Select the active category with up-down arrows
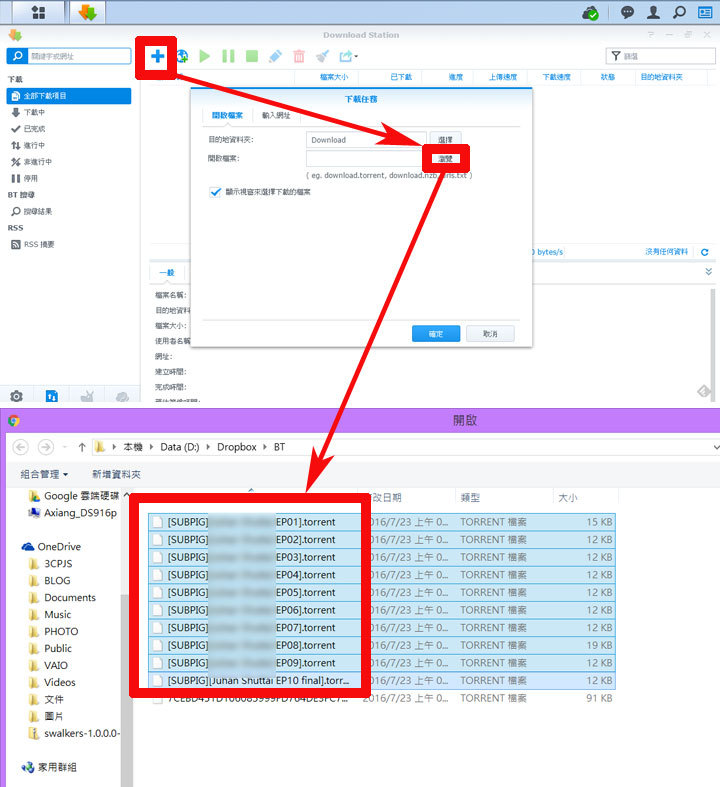720x787 pixels. pyautogui.click(x=69, y=146)
